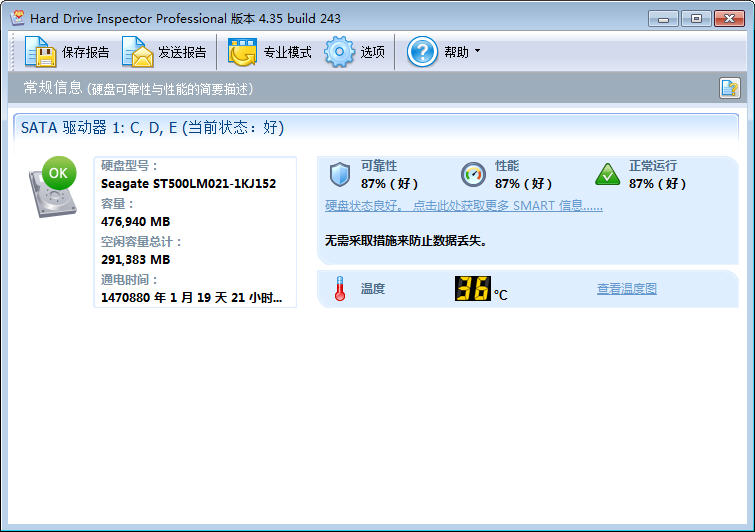Click the 正常运行 87% (好) value
This screenshot has height=532, width=755.
(x=657, y=184)
